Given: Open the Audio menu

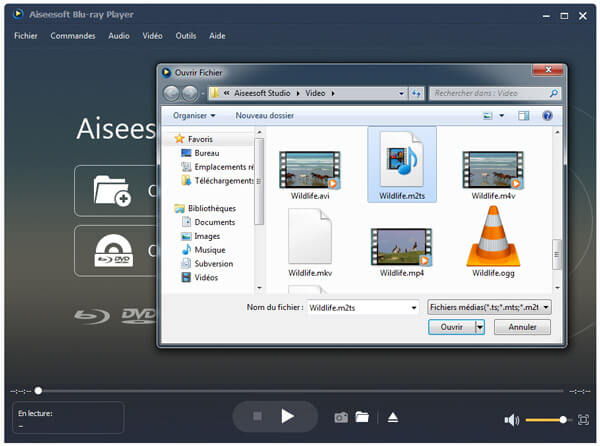Looking at the screenshot, I should tap(118, 36).
